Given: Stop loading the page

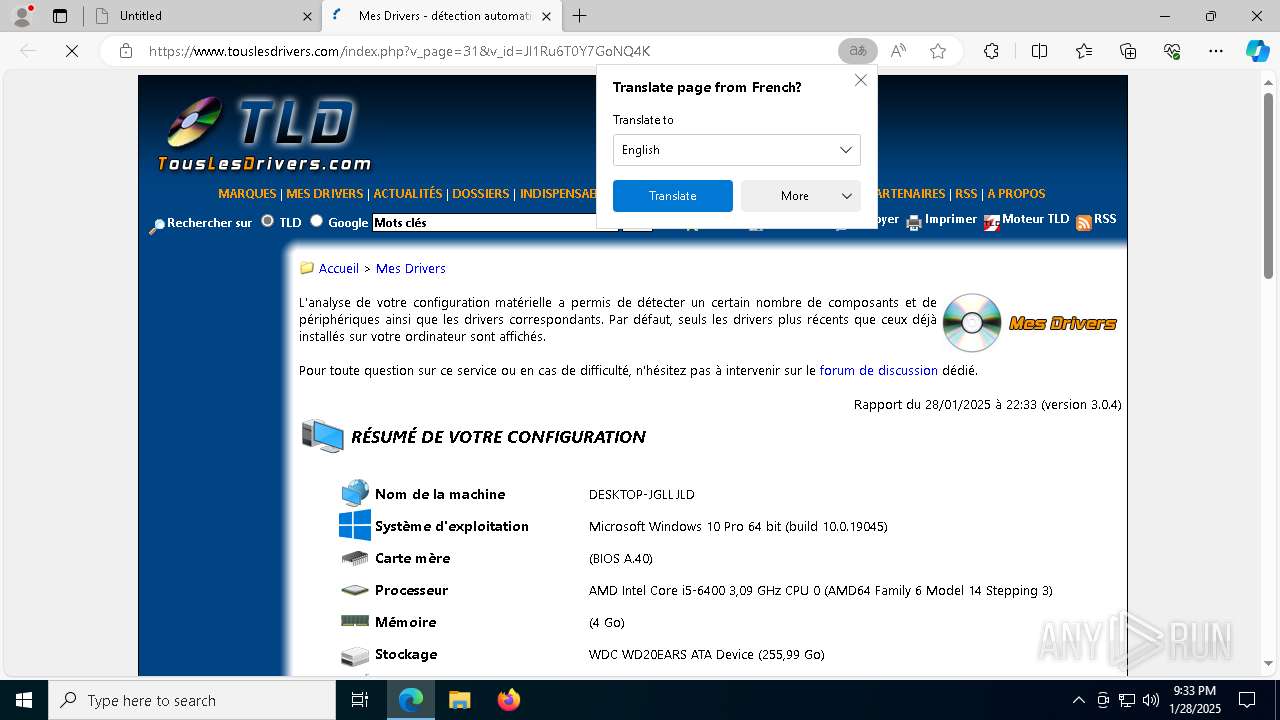Looking at the screenshot, I should point(72,51).
